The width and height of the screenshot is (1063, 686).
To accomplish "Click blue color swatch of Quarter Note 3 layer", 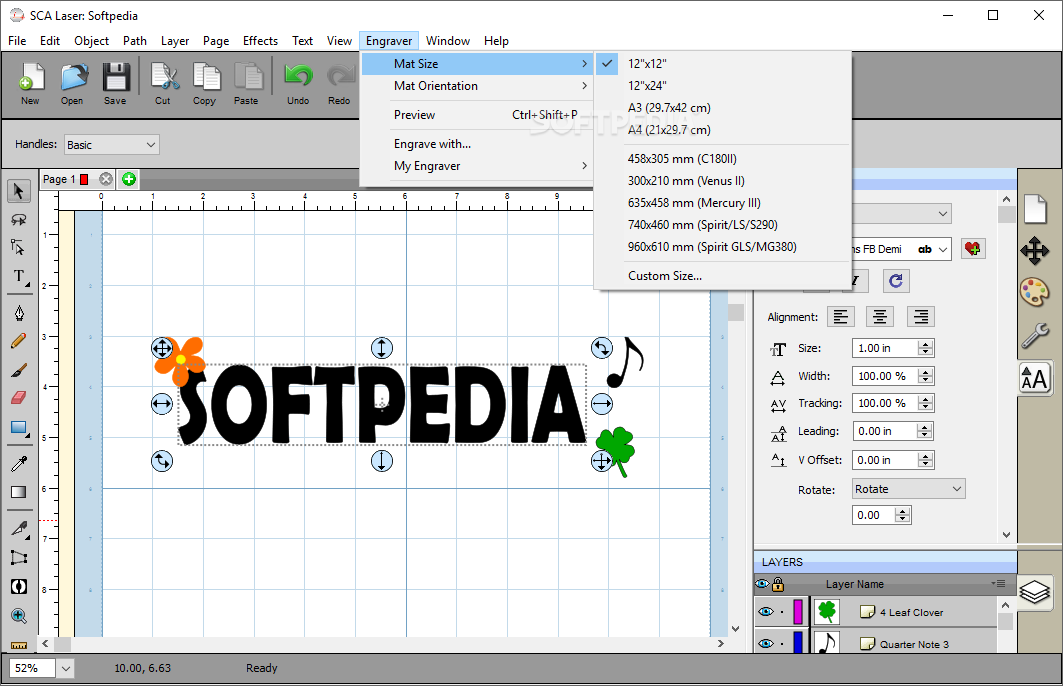I will (798, 642).
